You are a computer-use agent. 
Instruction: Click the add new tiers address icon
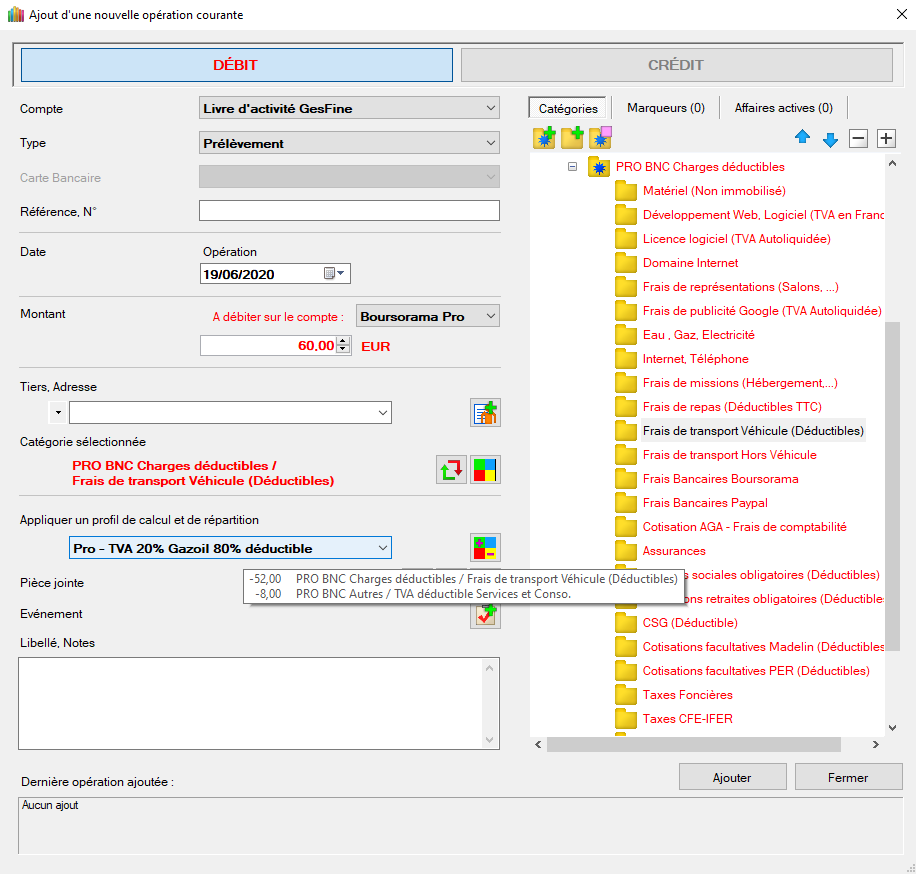pos(485,412)
